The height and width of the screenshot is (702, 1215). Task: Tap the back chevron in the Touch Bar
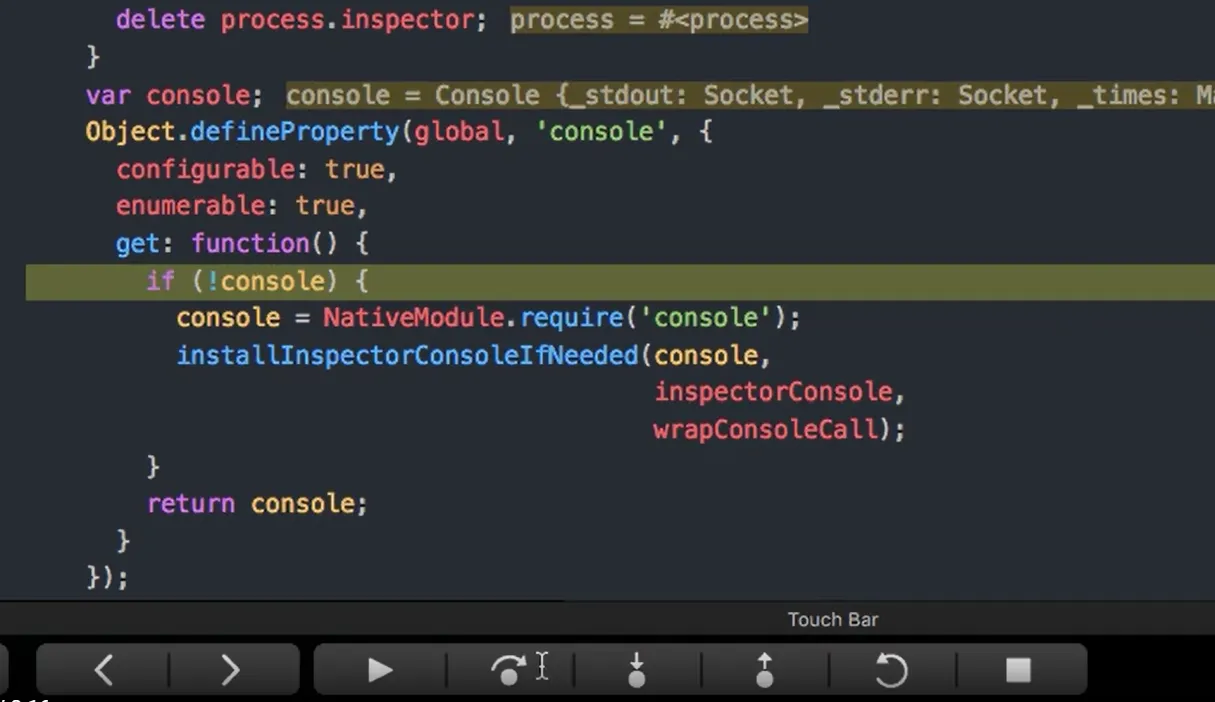point(103,669)
